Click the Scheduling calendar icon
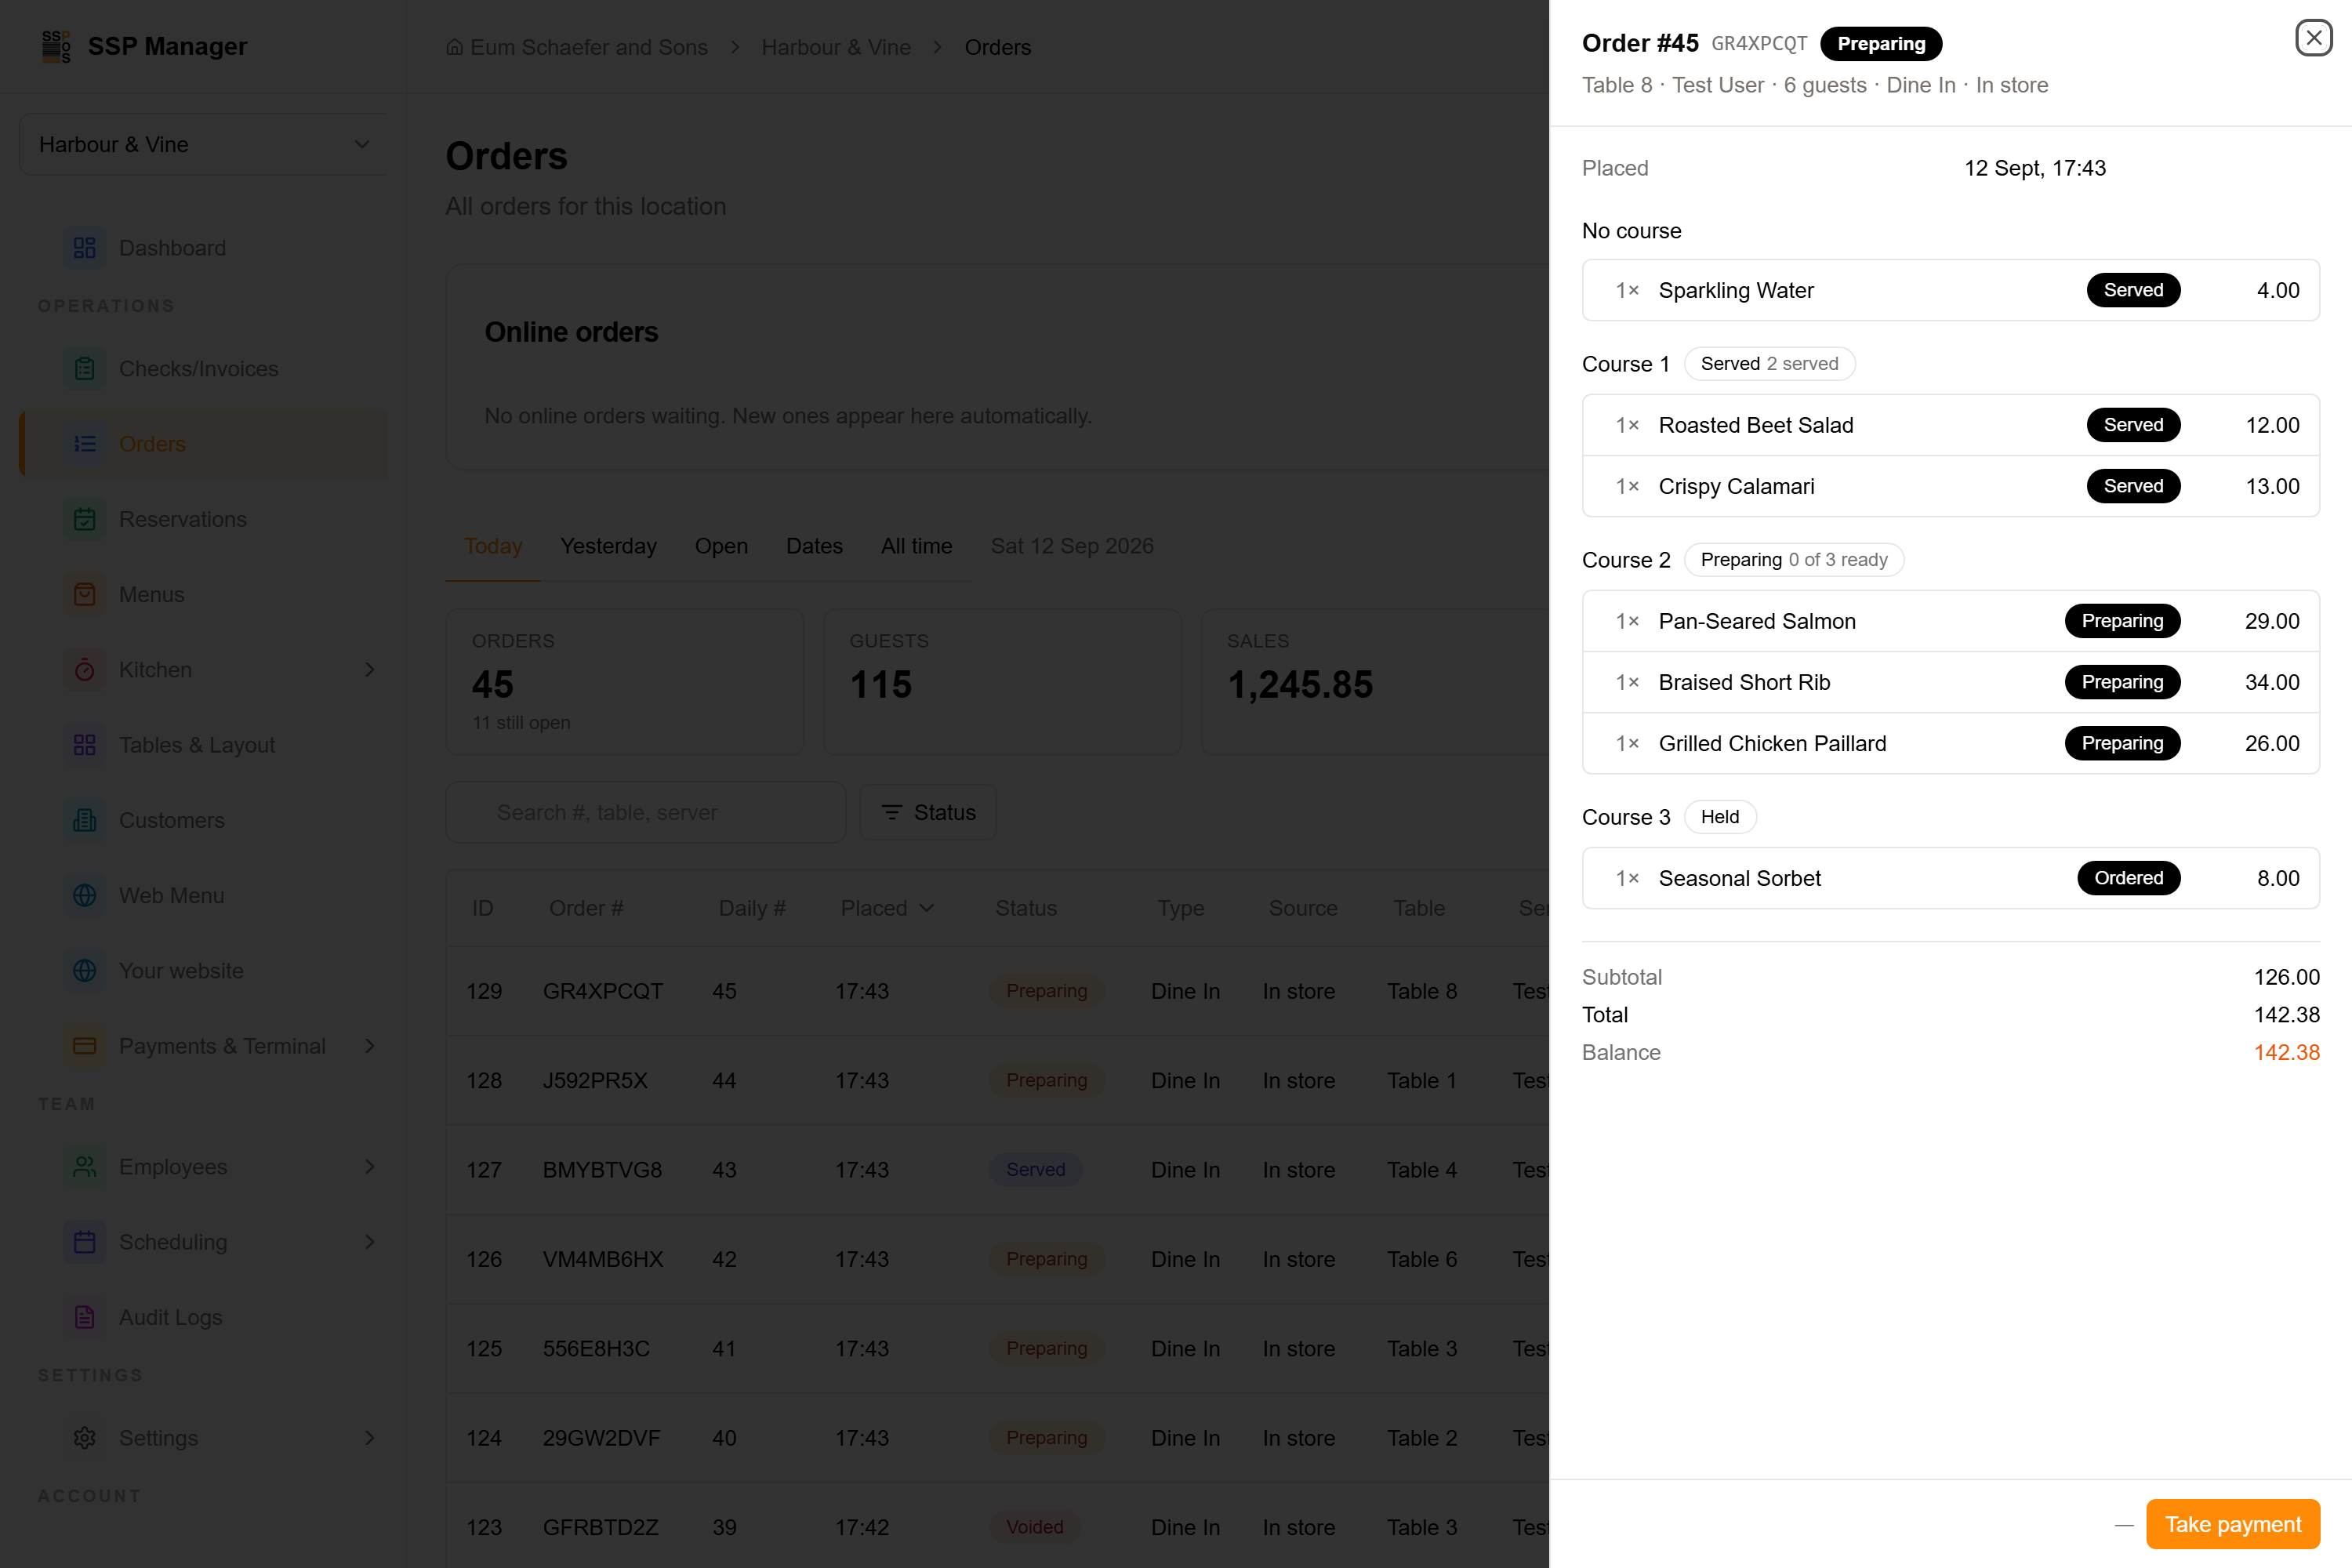 (x=85, y=1242)
